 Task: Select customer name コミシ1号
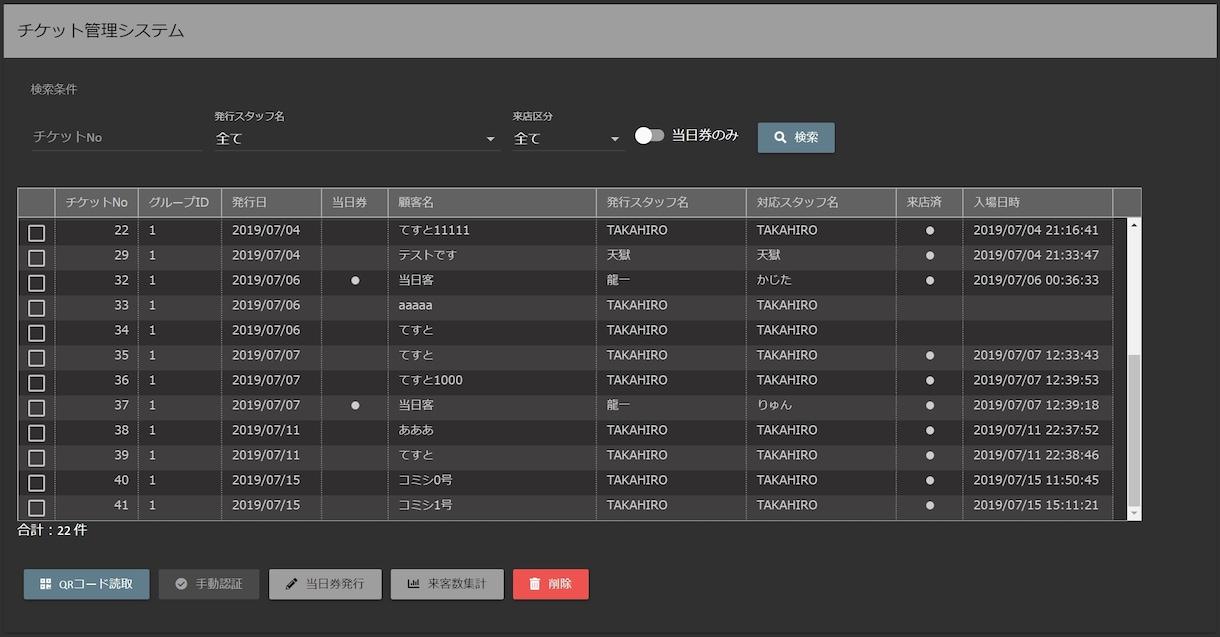click(425, 505)
